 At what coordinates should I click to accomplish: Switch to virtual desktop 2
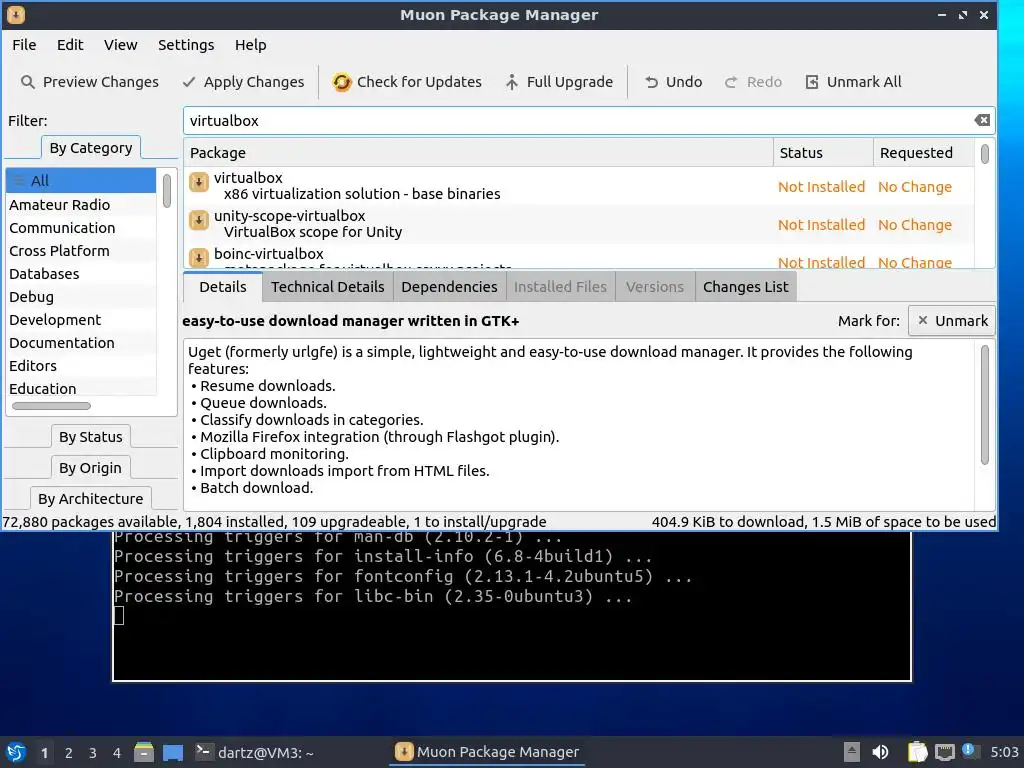coord(69,753)
